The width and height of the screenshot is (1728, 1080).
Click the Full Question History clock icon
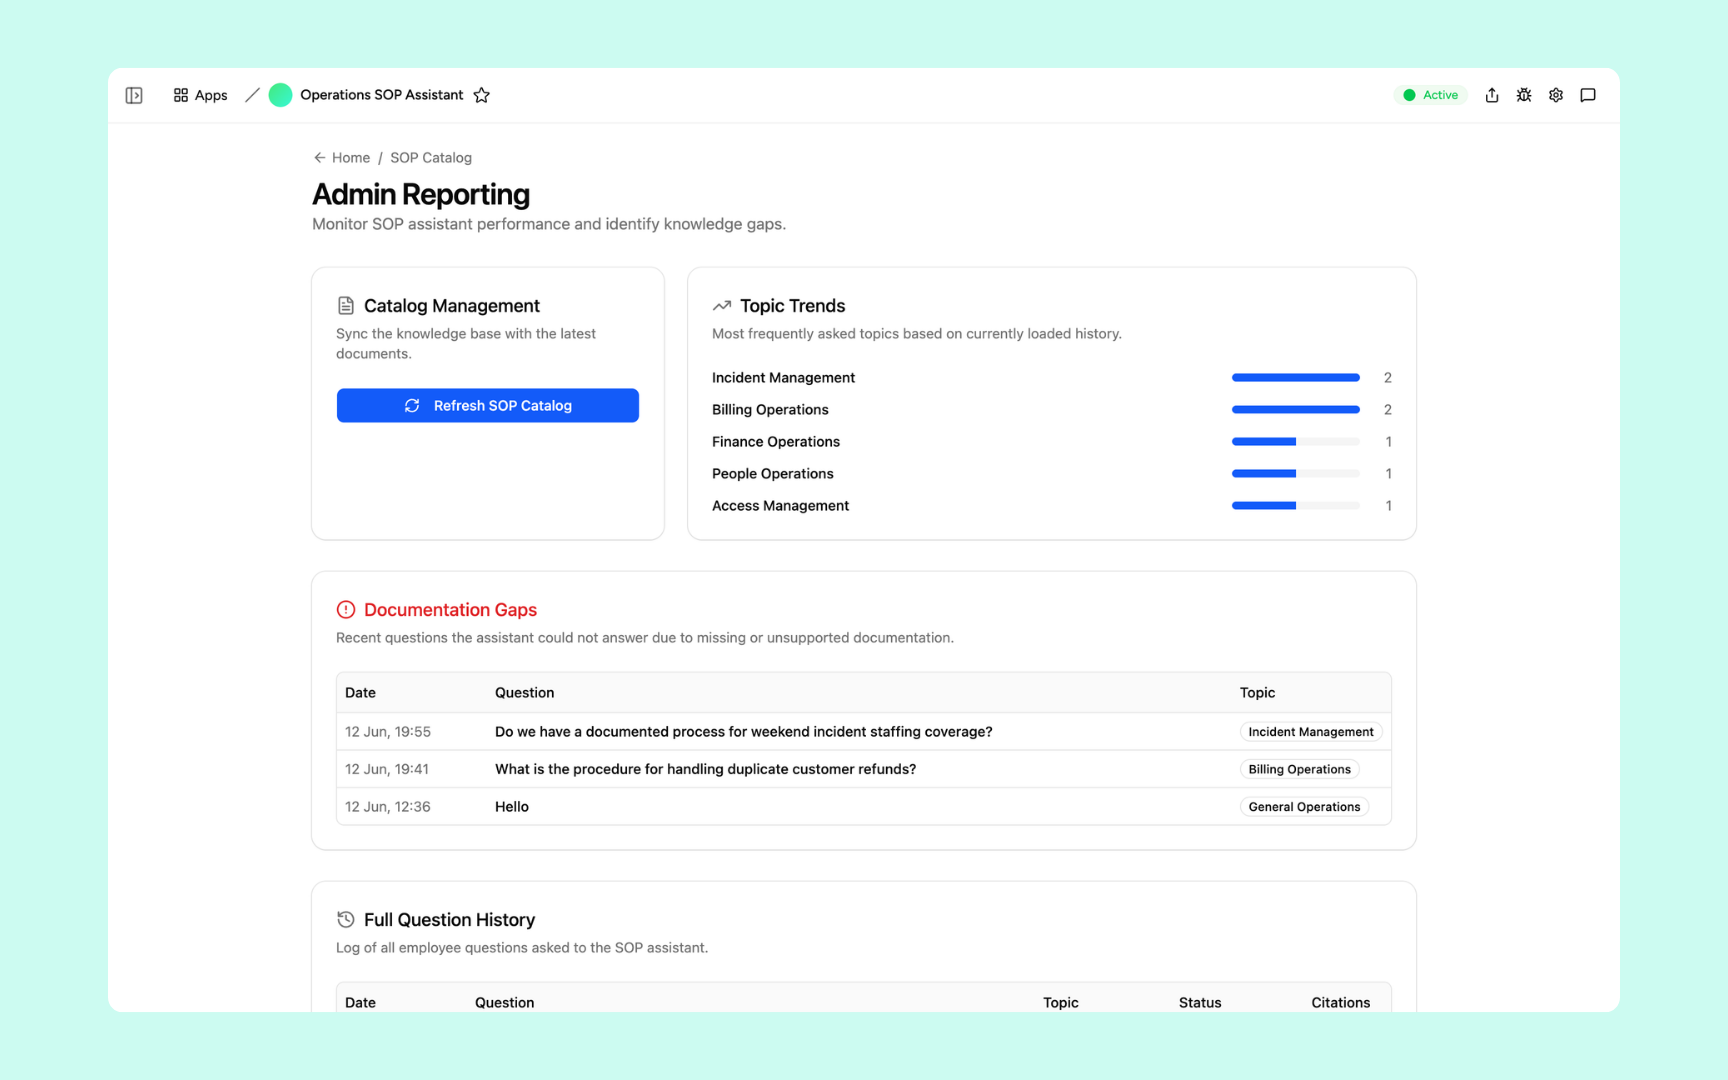point(346,920)
